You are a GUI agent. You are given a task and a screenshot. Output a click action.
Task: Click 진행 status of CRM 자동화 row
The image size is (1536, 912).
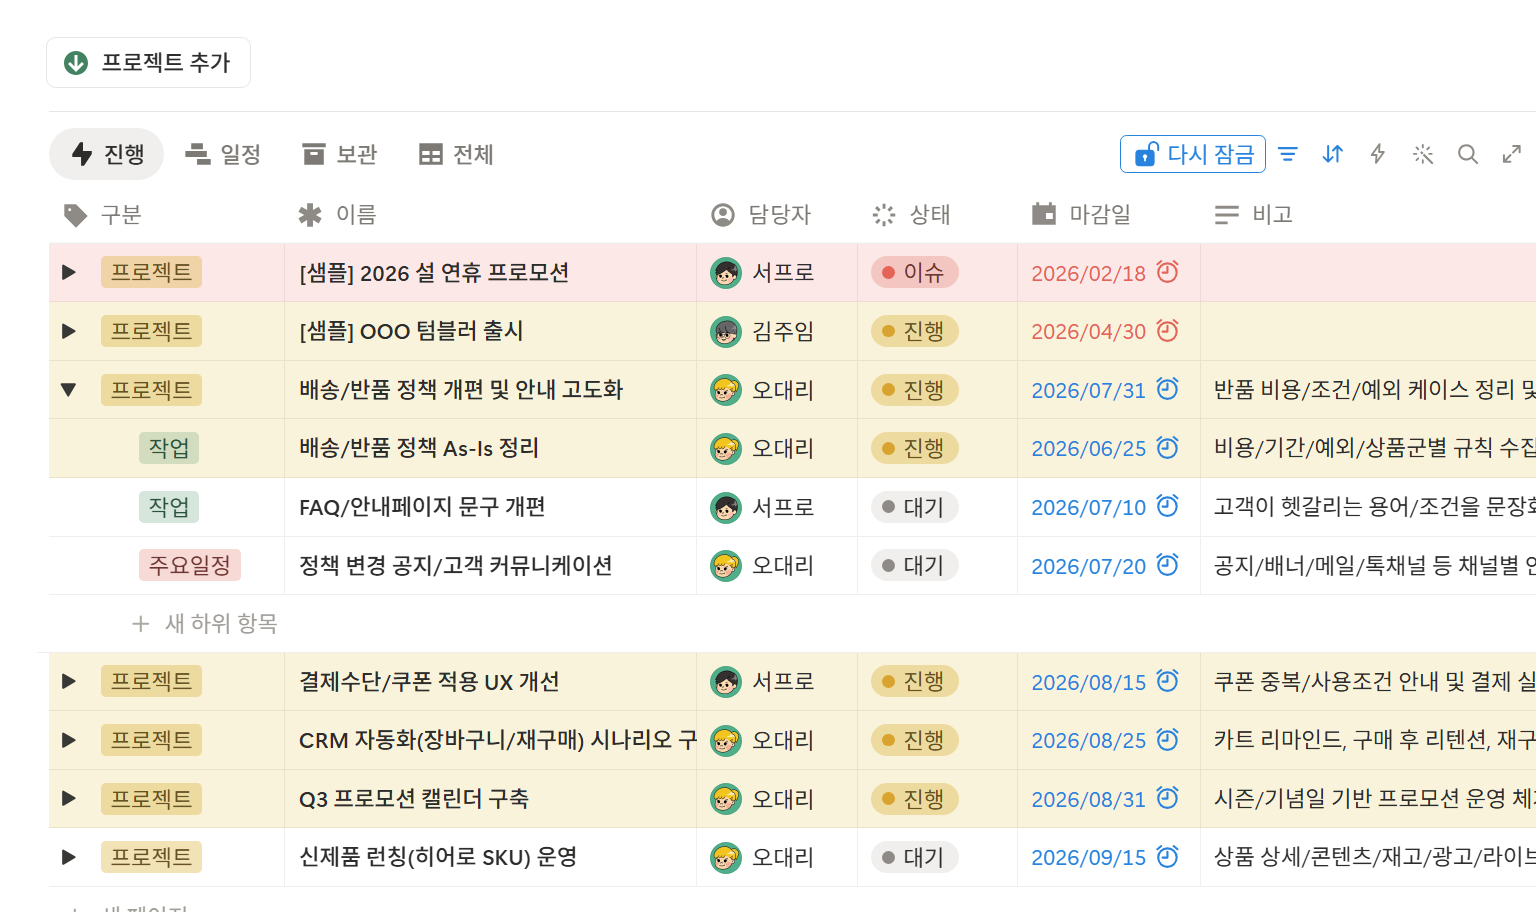click(914, 740)
